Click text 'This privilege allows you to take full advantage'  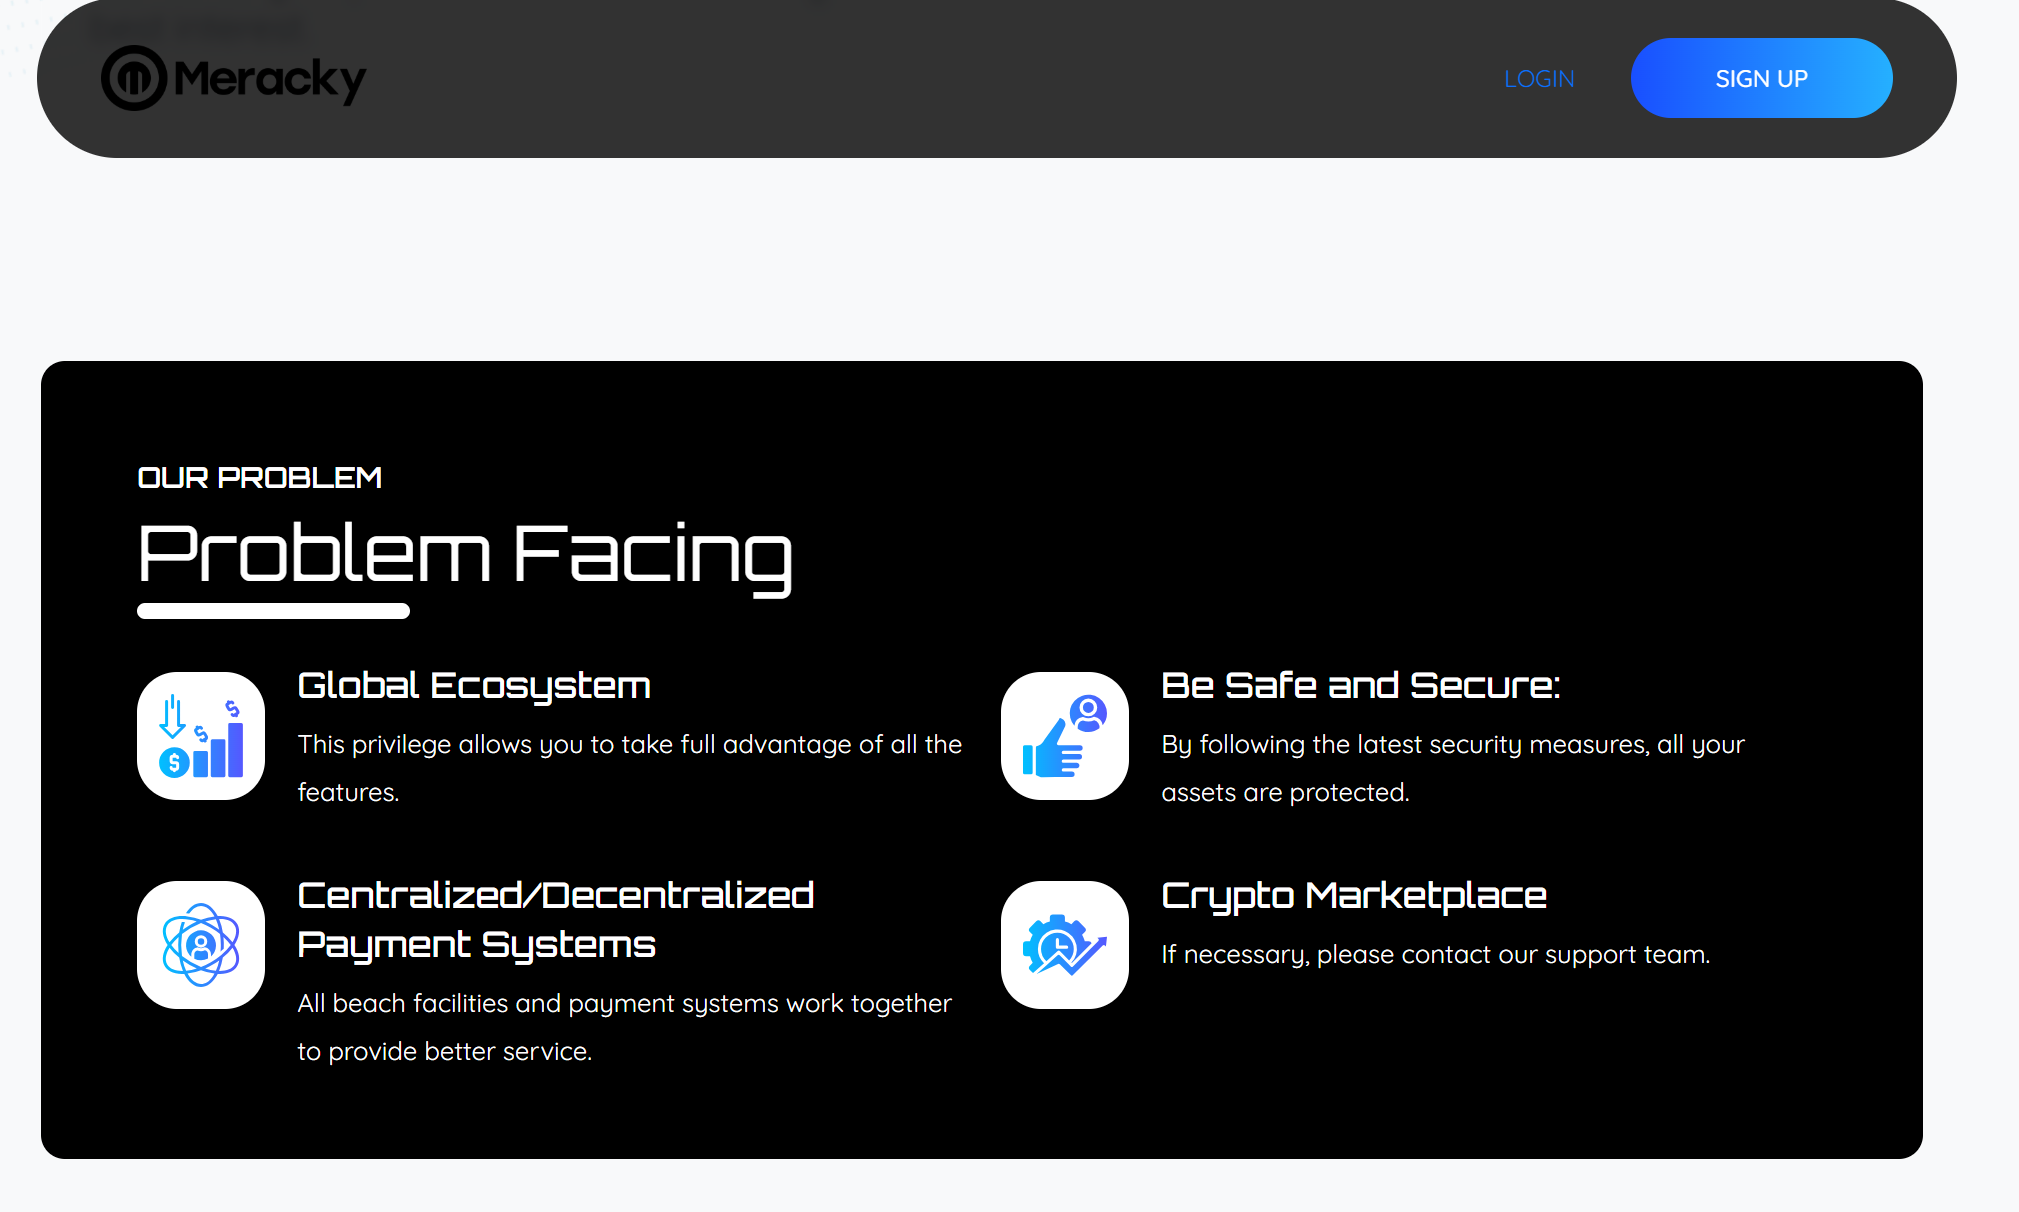click(x=575, y=745)
